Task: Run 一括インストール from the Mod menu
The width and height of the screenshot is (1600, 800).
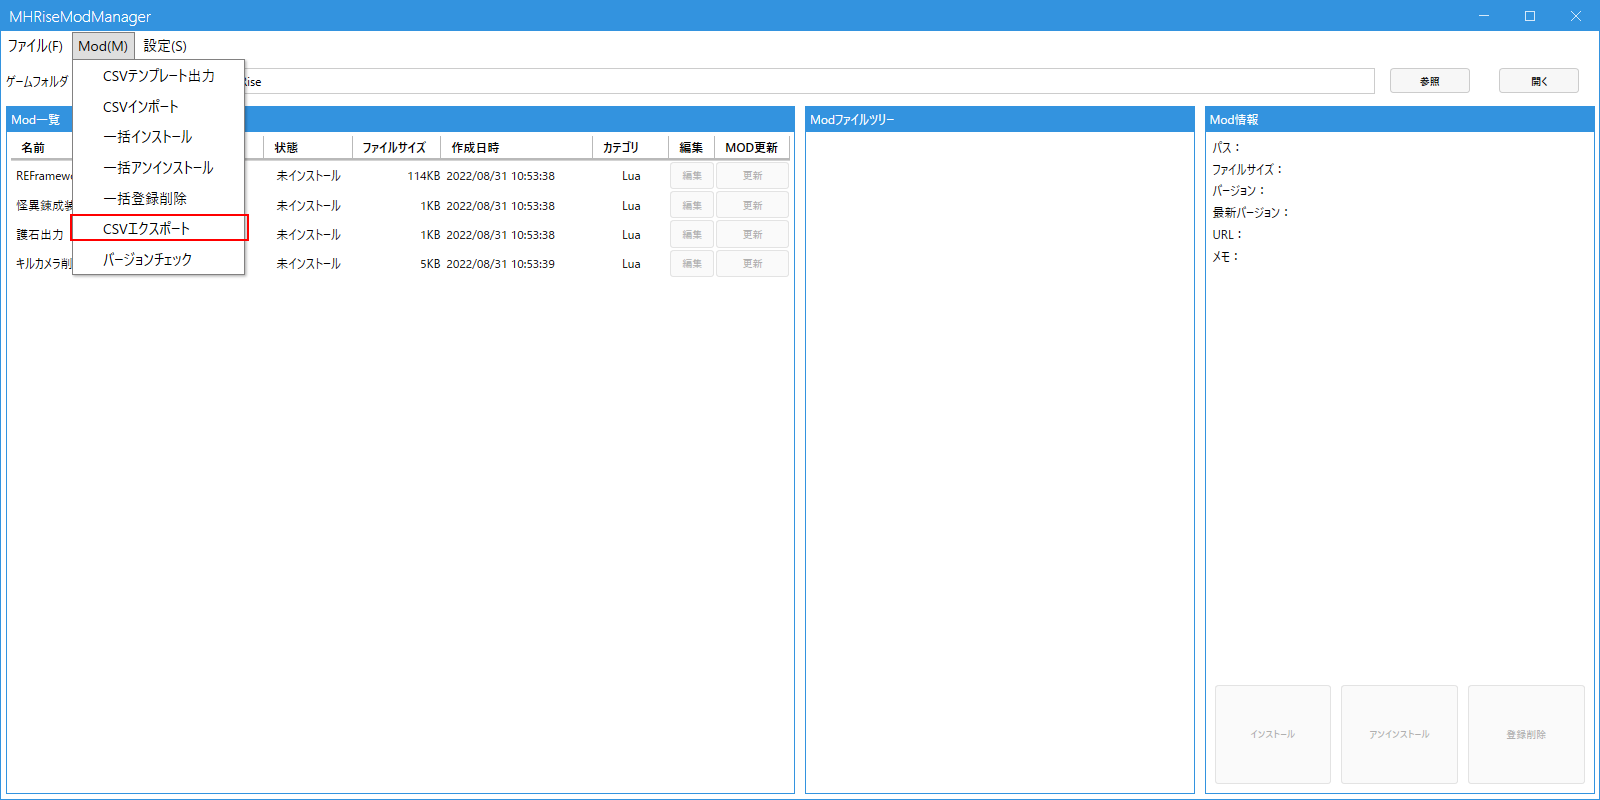Action: coord(159,137)
